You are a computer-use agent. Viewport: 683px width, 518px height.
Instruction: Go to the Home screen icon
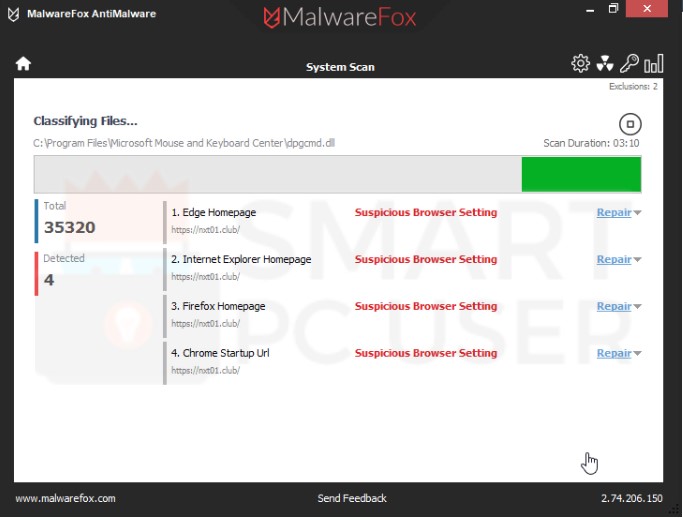[x=23, y=64]
